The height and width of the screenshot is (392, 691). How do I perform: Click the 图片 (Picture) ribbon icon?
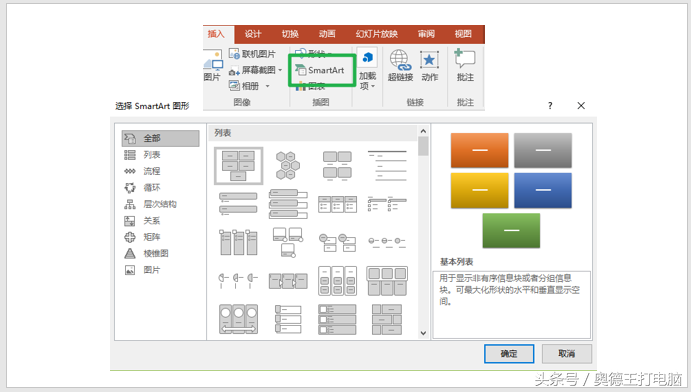pos(212,66)
